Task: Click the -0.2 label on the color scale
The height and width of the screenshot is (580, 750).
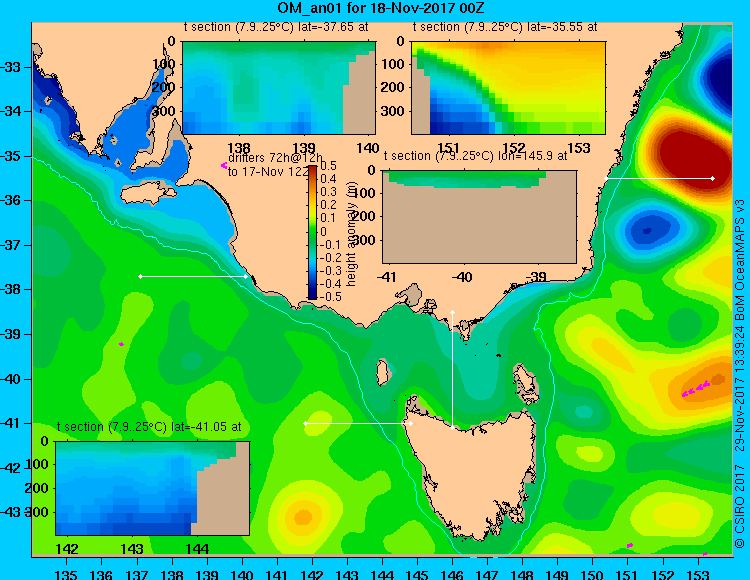Action: [330, 257]
